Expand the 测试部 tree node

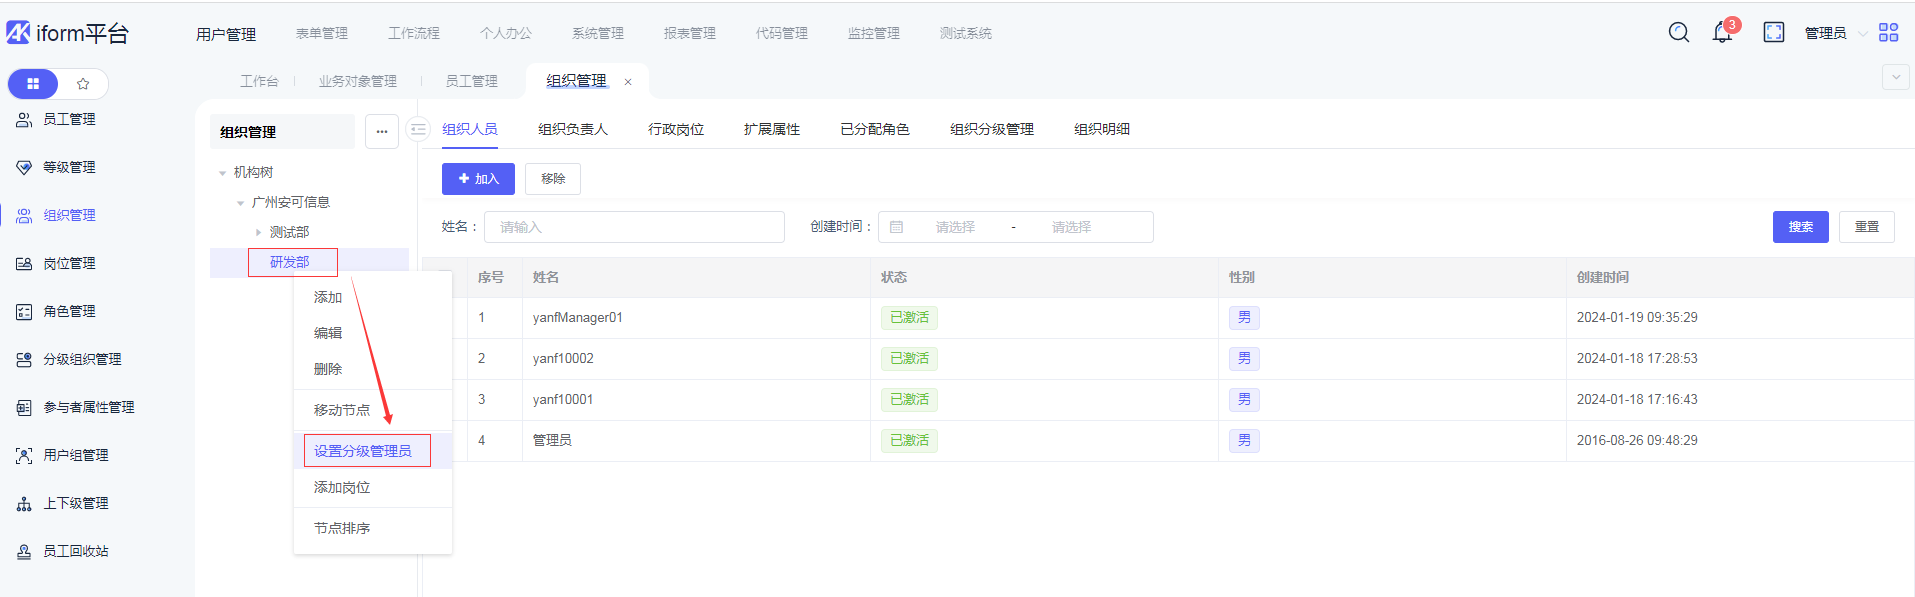[258, 232]
